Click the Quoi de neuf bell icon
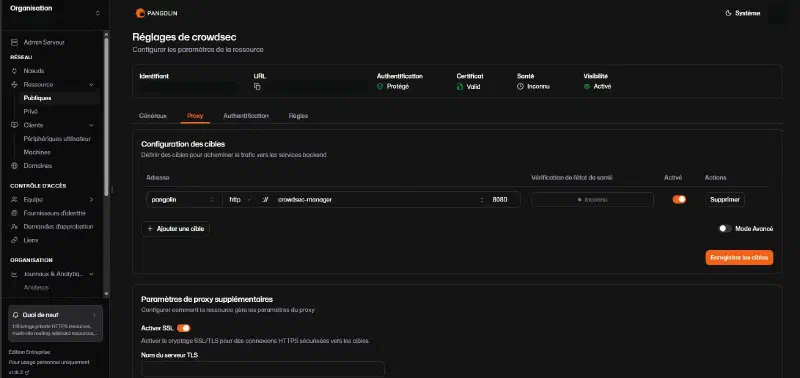800x378 pixels. pos(16,315)
